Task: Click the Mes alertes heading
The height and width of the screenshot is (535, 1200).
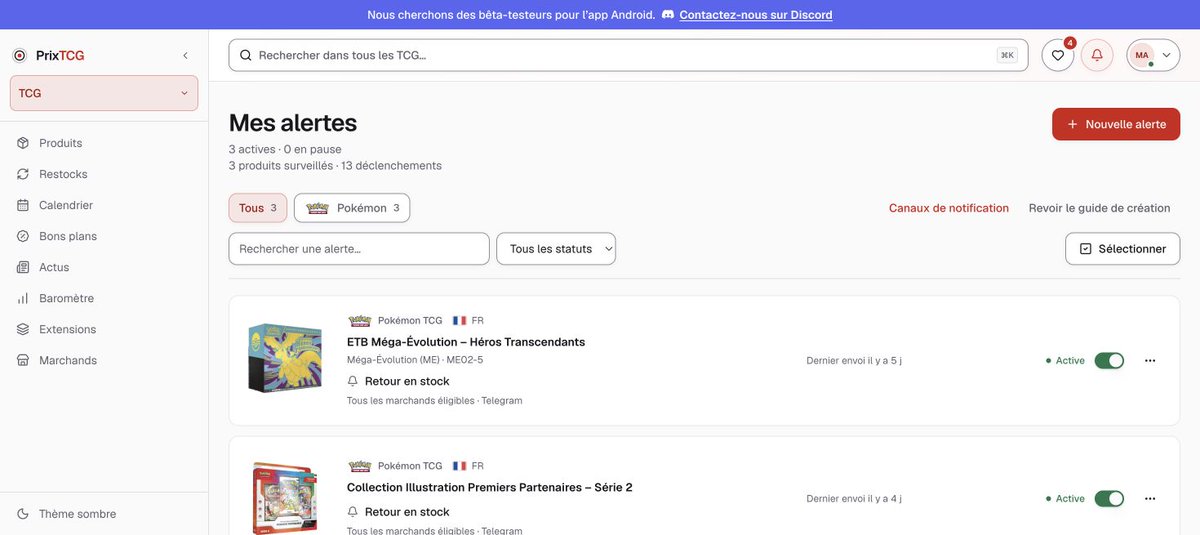Action: point(293,123)
